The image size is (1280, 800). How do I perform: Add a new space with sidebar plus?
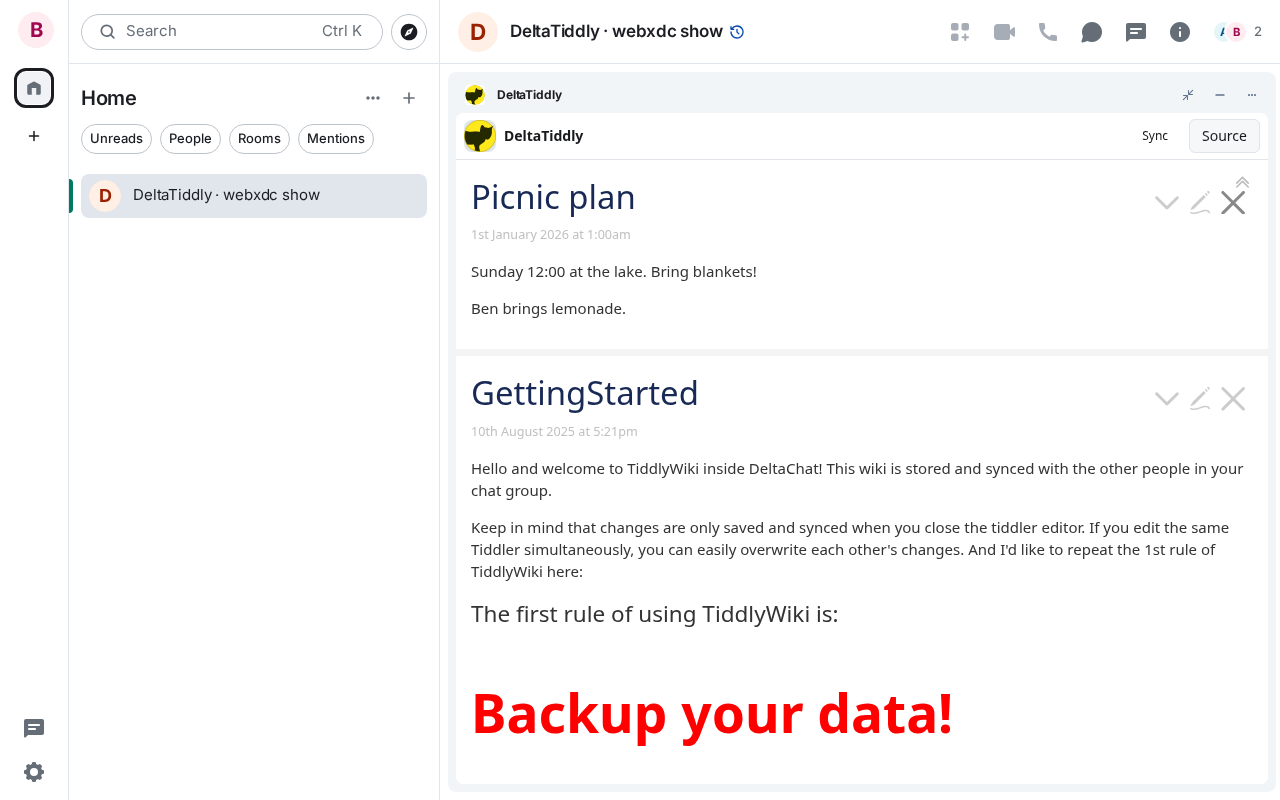(x=34, y=136)
